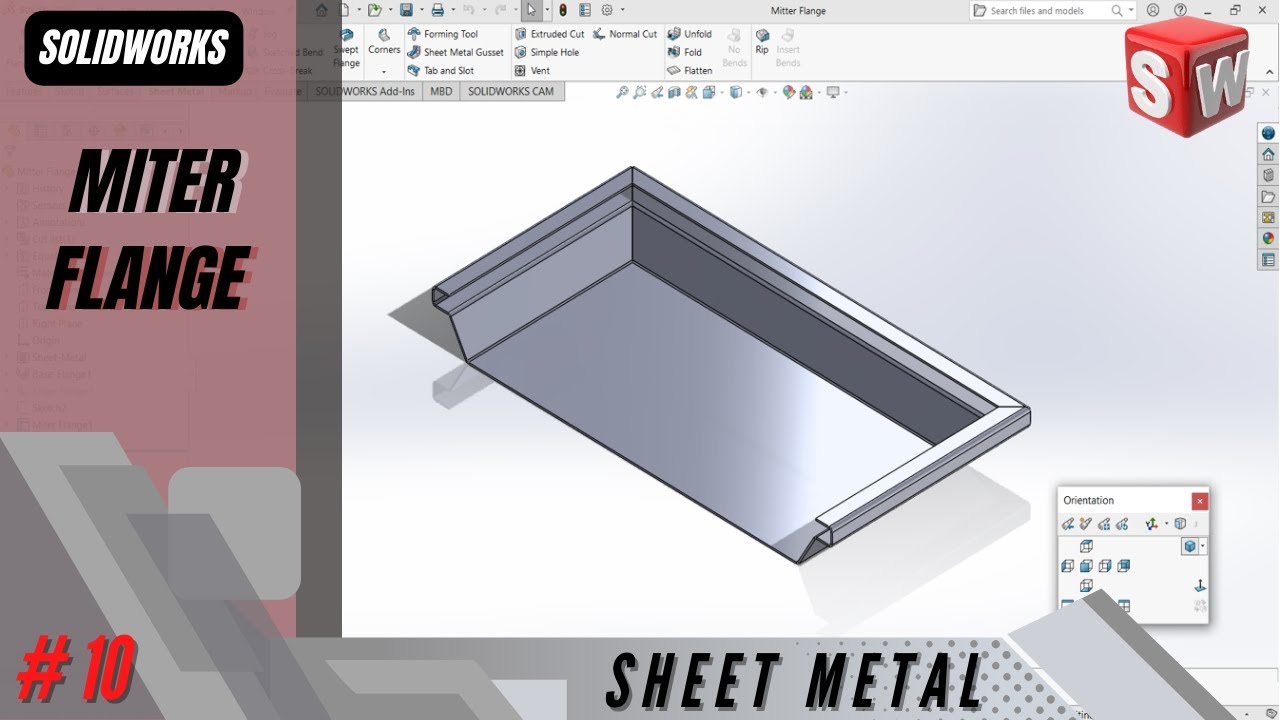Expand the search options dropdown arrow

[1131, 10]
